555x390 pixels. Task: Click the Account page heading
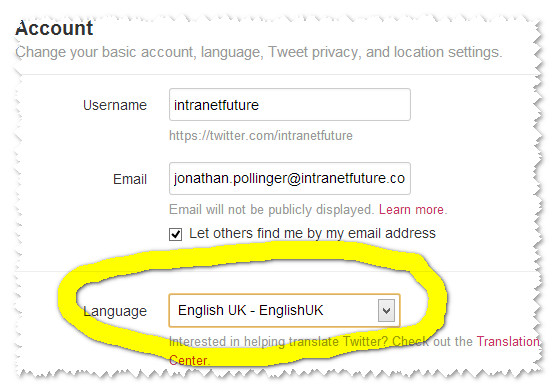pos(54,28)
